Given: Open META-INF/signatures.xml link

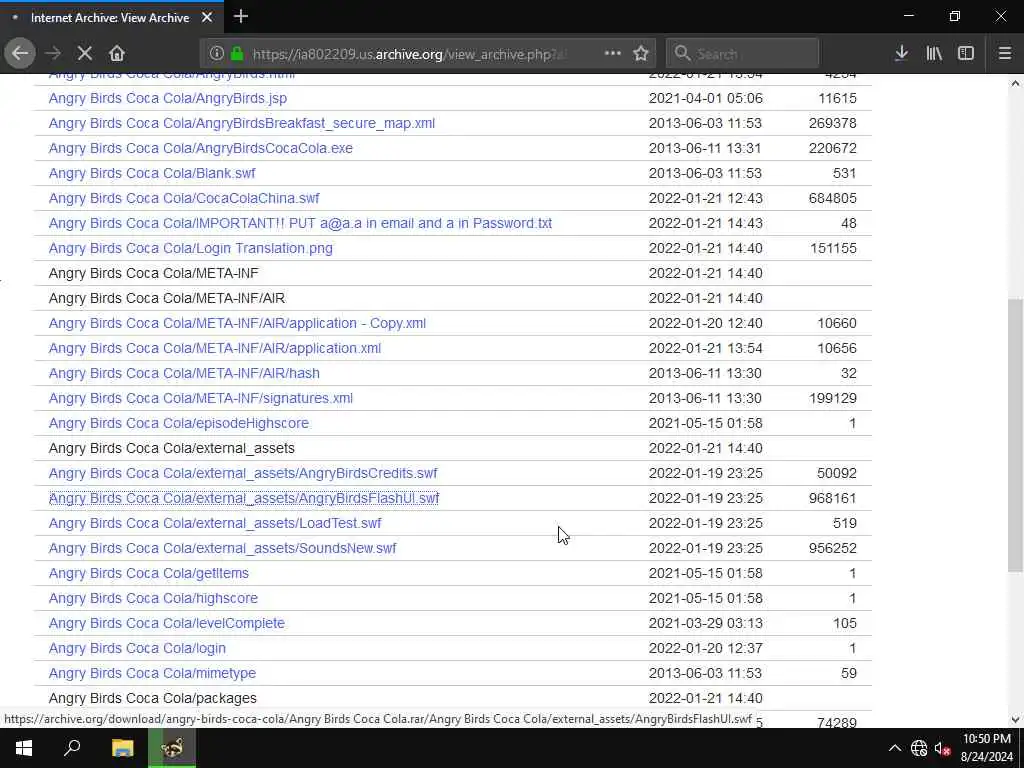Looking at the screenshot, I should coord(200,398).
